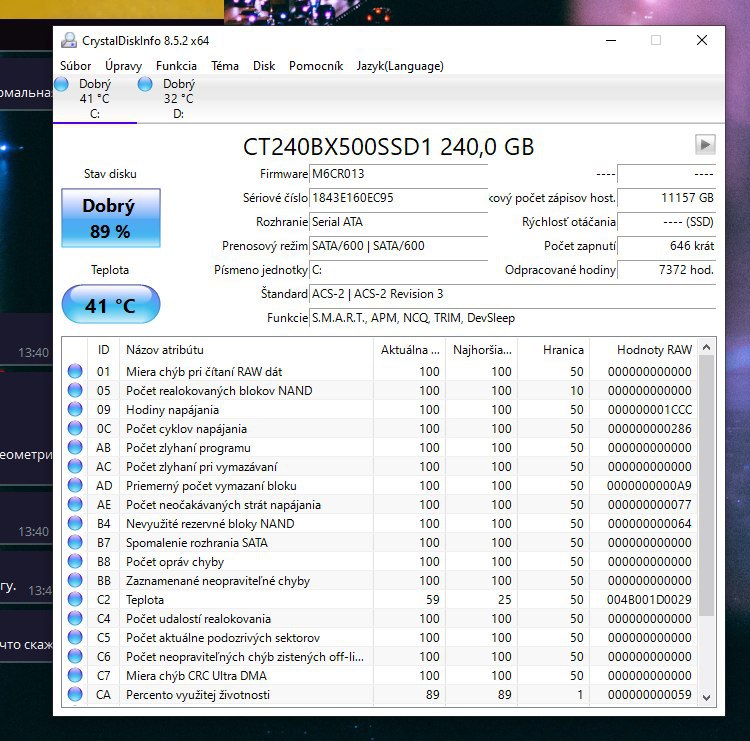Viewport: 750px width, 741px height.
Task: Open the Funkcia menu
Action: click(x=176, y=66)
